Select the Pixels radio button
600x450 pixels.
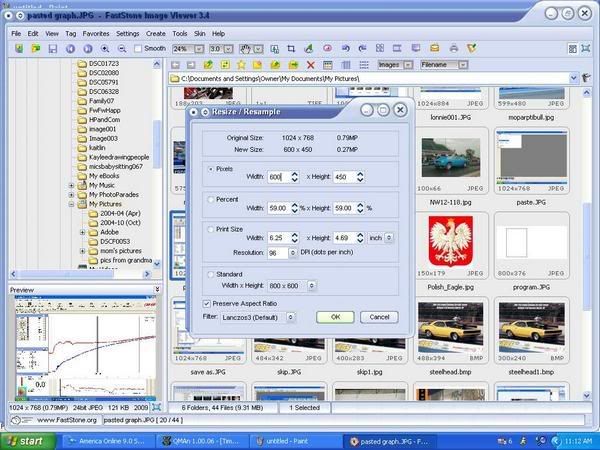210,169
